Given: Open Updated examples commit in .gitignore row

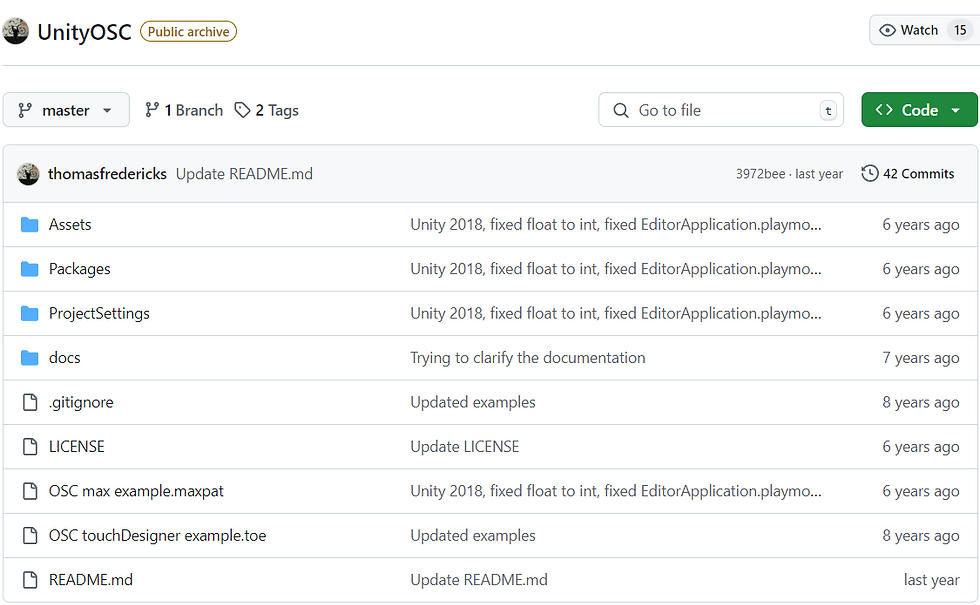Looking at the screenshot, I should point(473,402).
